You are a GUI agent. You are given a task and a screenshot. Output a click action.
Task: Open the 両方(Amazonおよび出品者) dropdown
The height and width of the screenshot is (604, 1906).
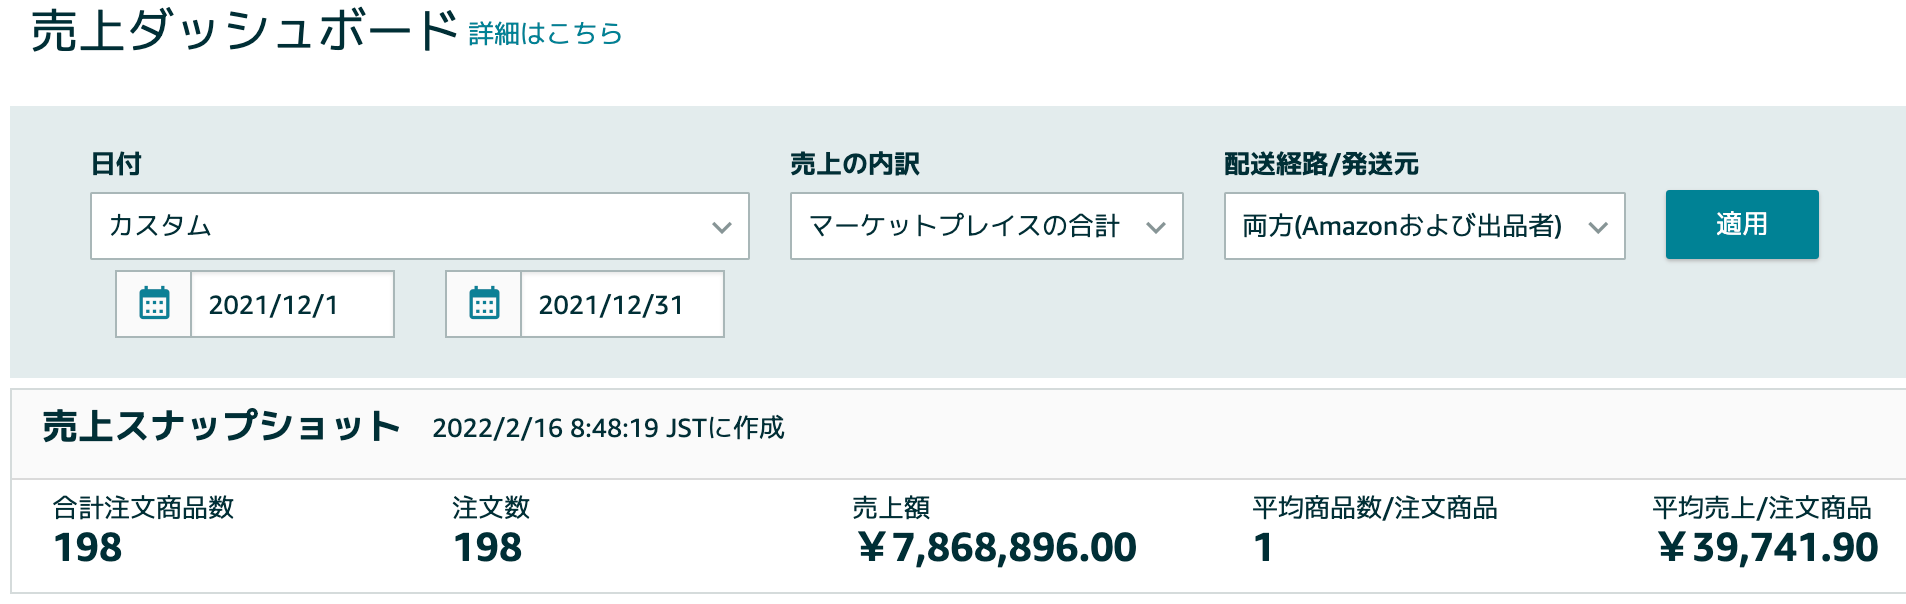(x=1425, y=226)
